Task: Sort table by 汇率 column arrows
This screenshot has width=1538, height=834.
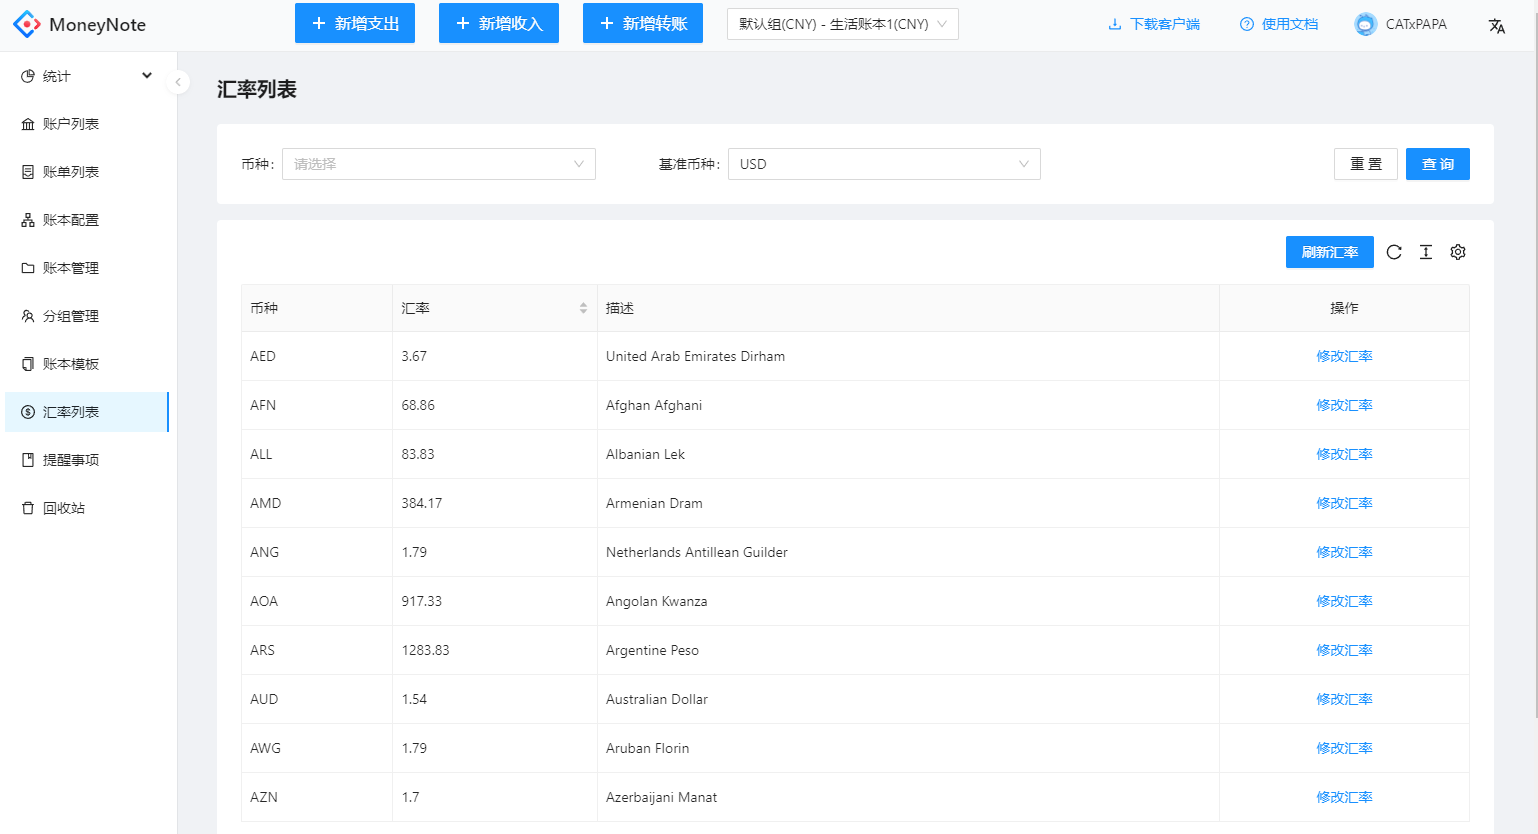Action: tap(583, 308)
